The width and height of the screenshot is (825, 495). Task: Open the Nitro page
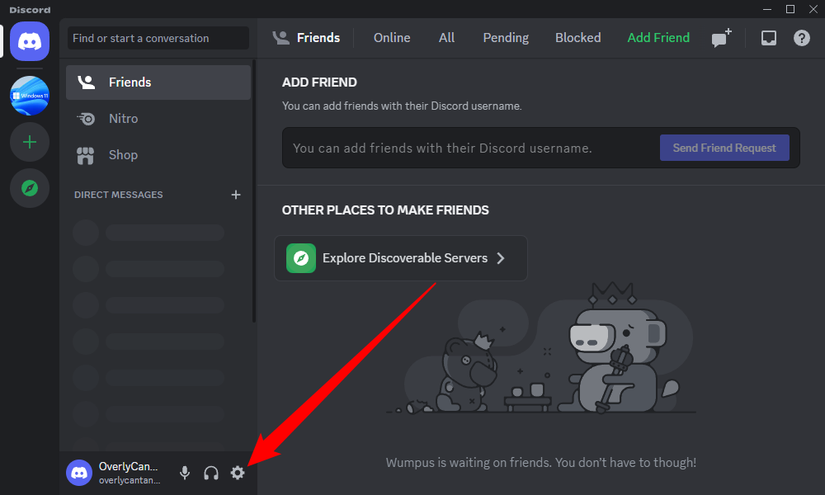click(x=158, y=118)
